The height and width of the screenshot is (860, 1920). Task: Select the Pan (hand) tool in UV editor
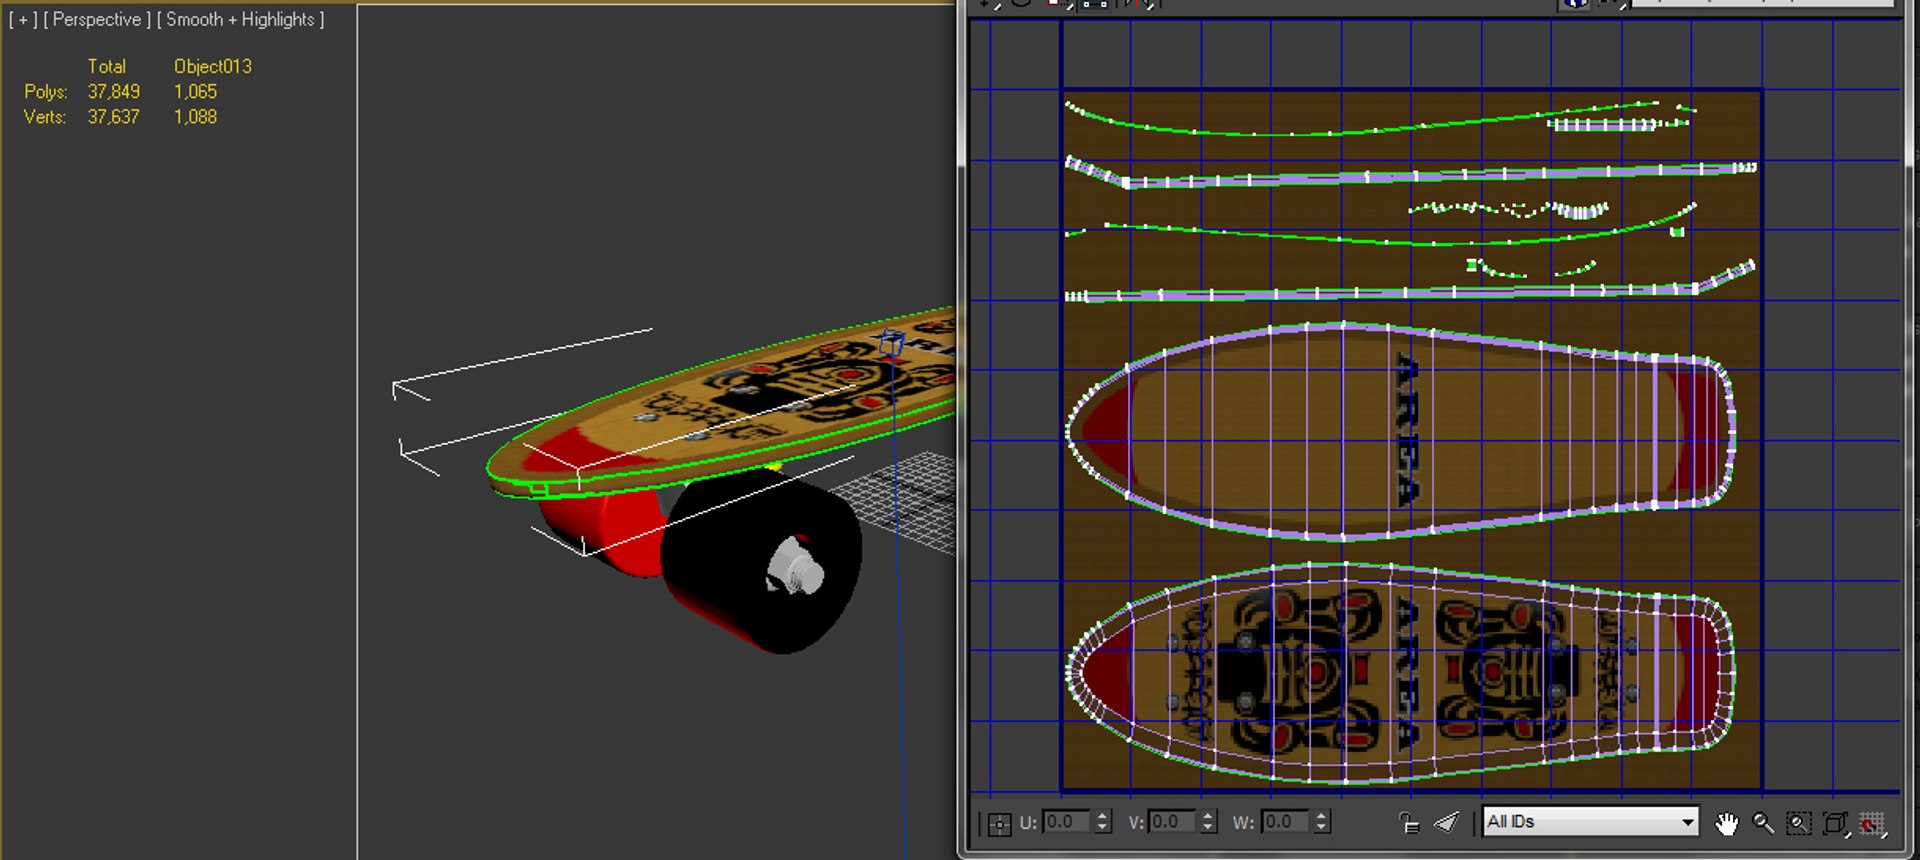[x=1726, y=823]
